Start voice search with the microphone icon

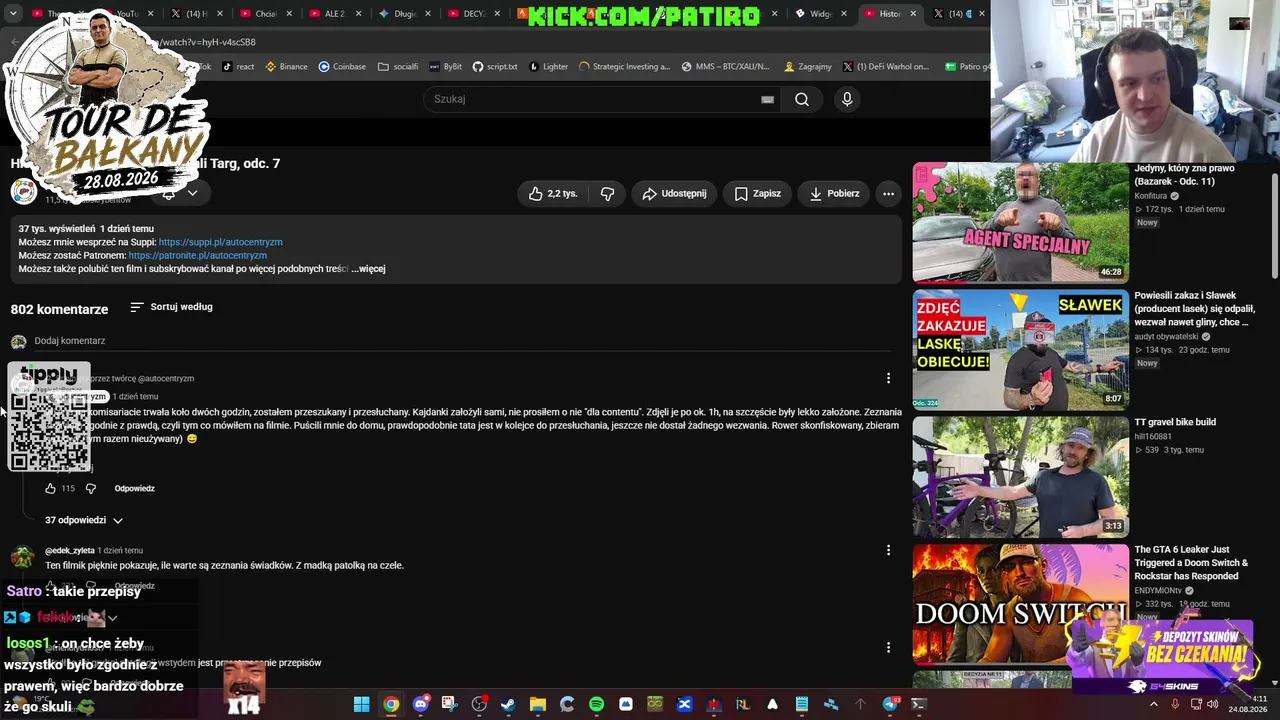(x=847, y=99)
